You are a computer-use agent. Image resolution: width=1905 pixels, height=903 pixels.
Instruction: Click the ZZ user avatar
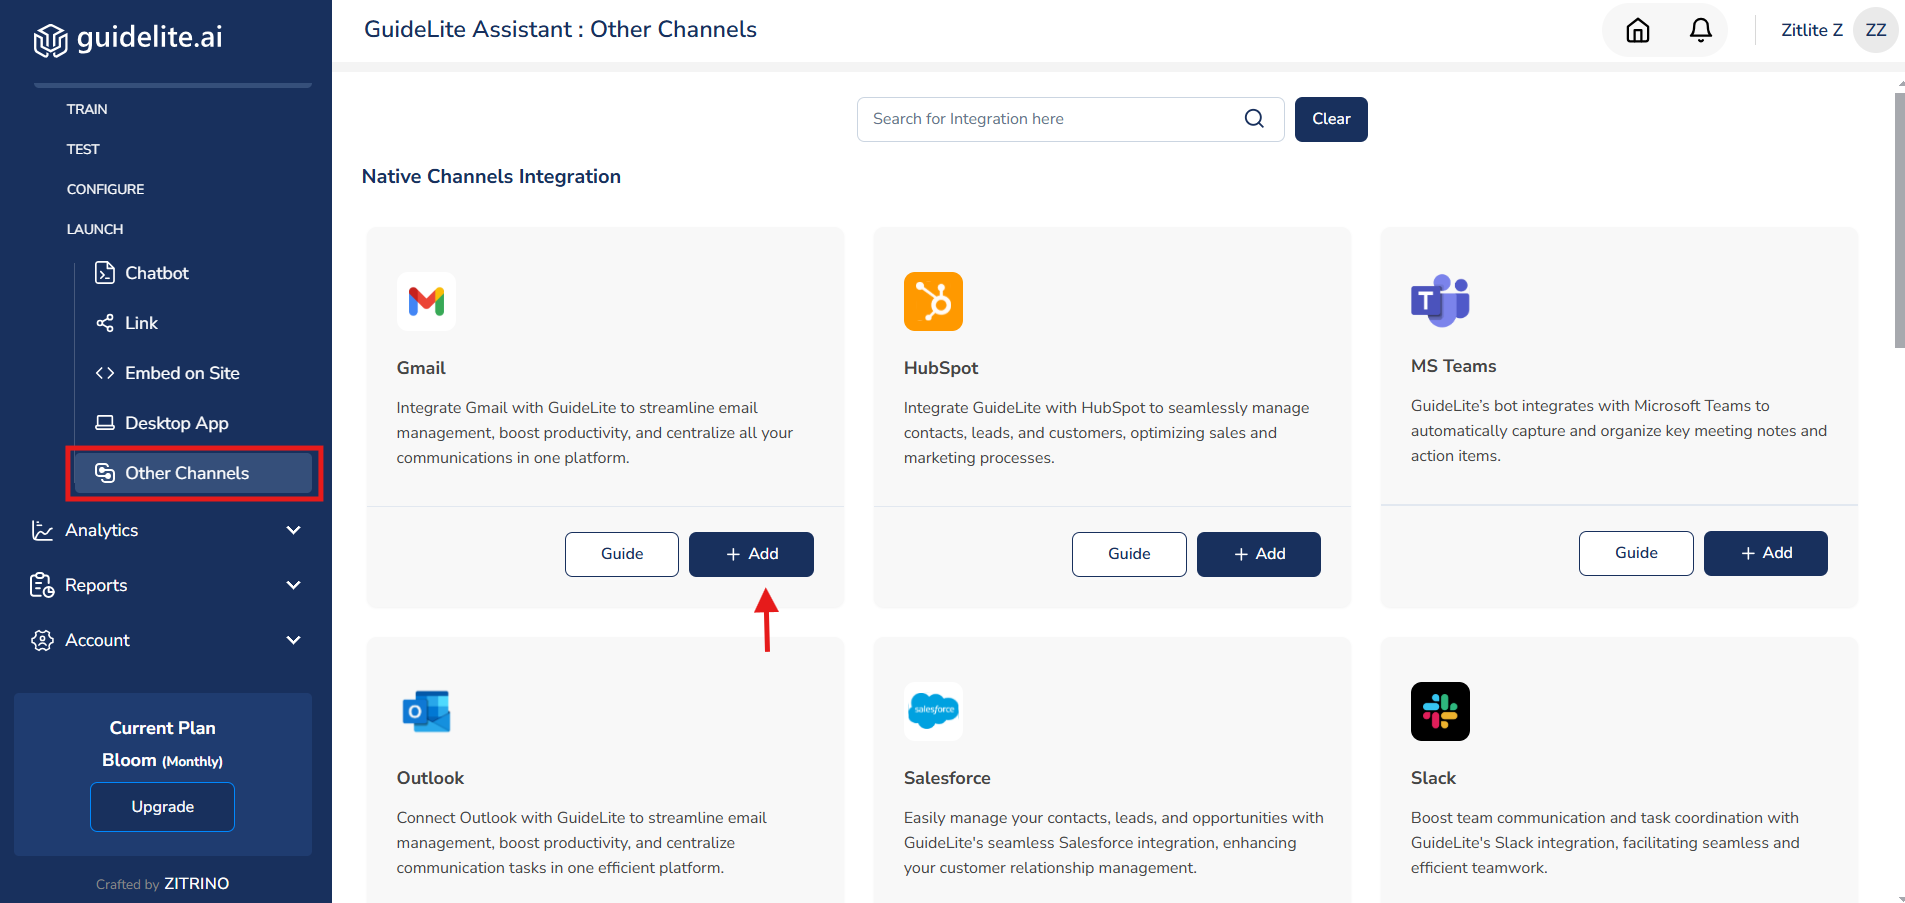1876,30
